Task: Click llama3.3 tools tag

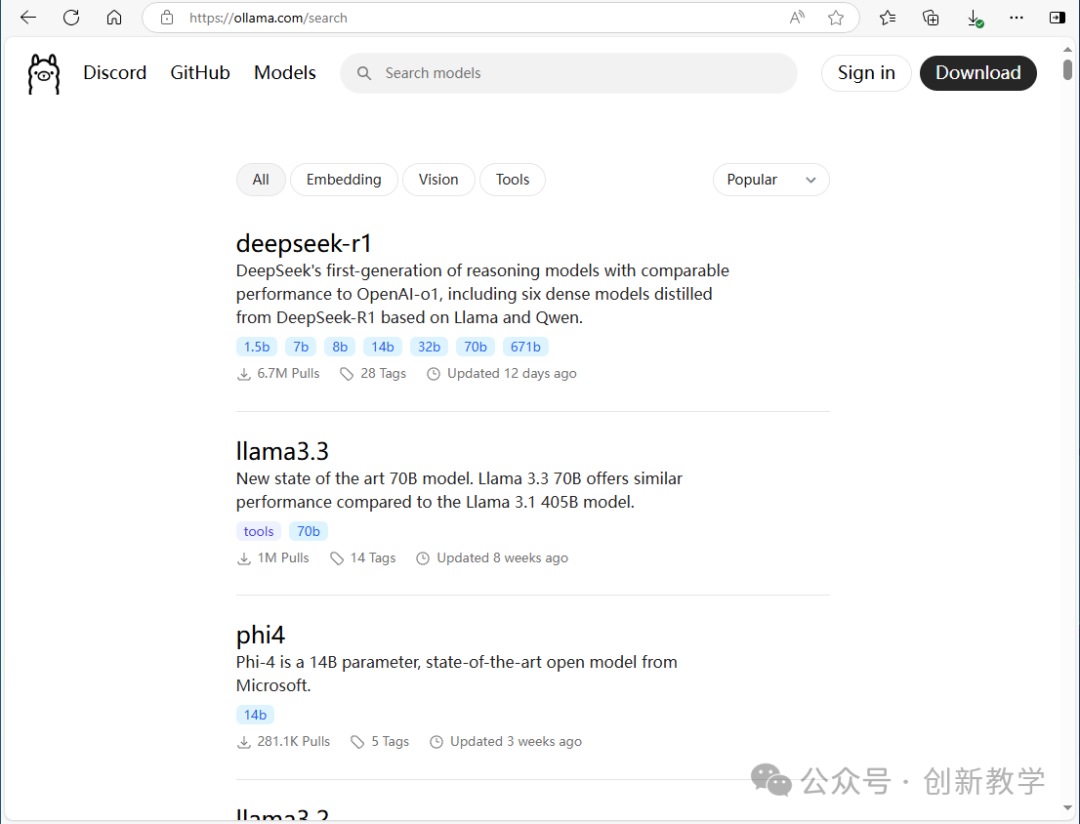Action: pyautogui.click(x=259, y=532)
